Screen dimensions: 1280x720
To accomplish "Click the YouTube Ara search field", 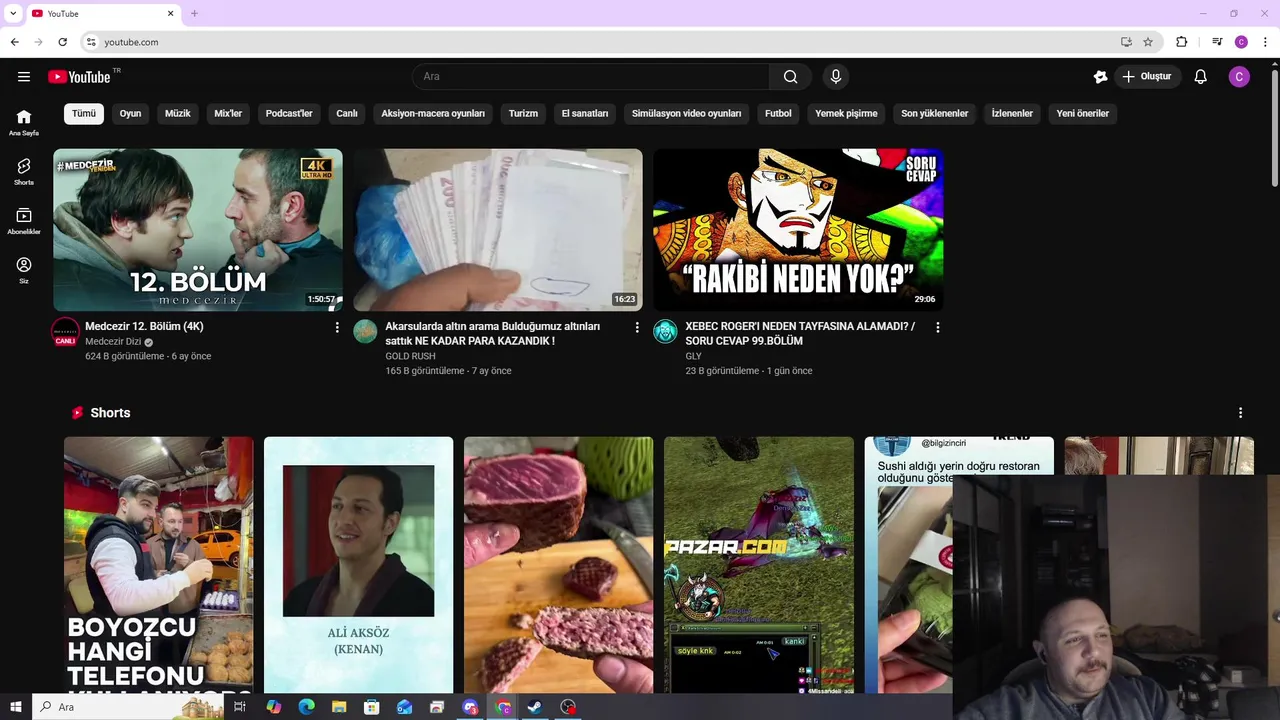I will 590,77.
